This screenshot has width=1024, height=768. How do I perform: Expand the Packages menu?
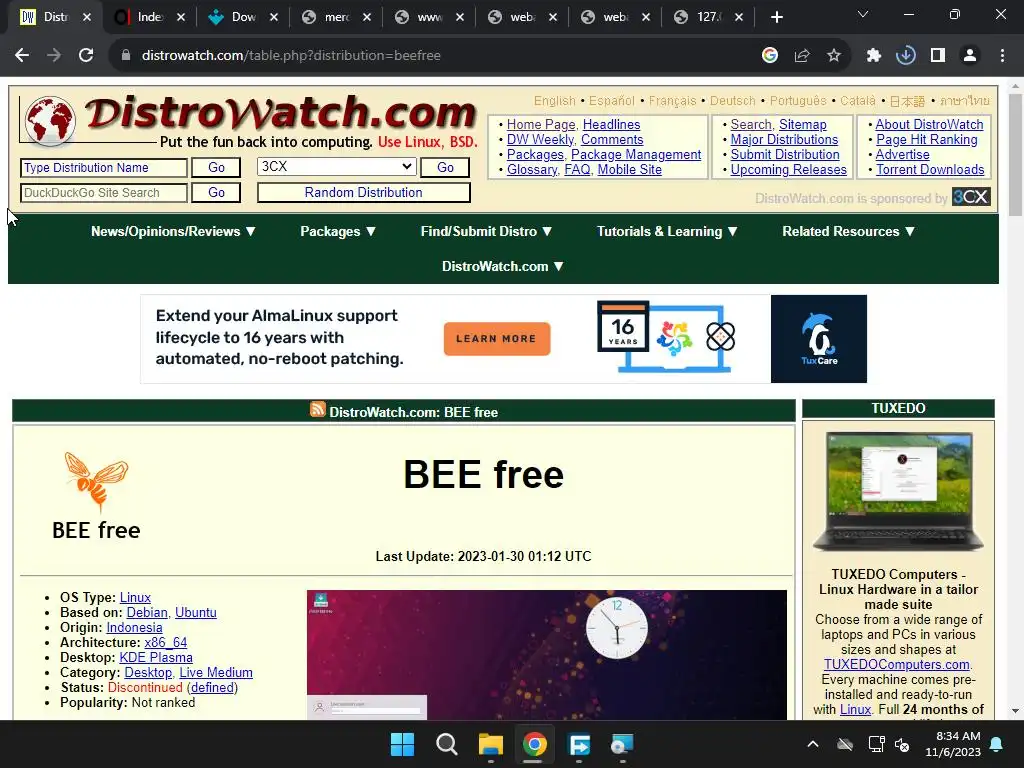coord(338,231)
